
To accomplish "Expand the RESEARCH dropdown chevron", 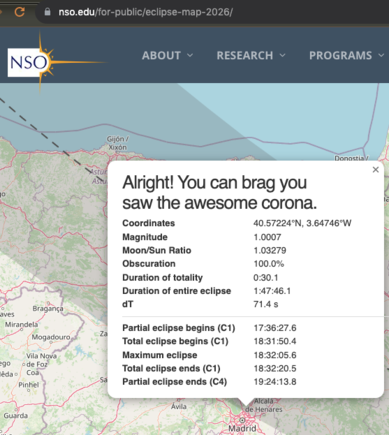I will 282,55.
